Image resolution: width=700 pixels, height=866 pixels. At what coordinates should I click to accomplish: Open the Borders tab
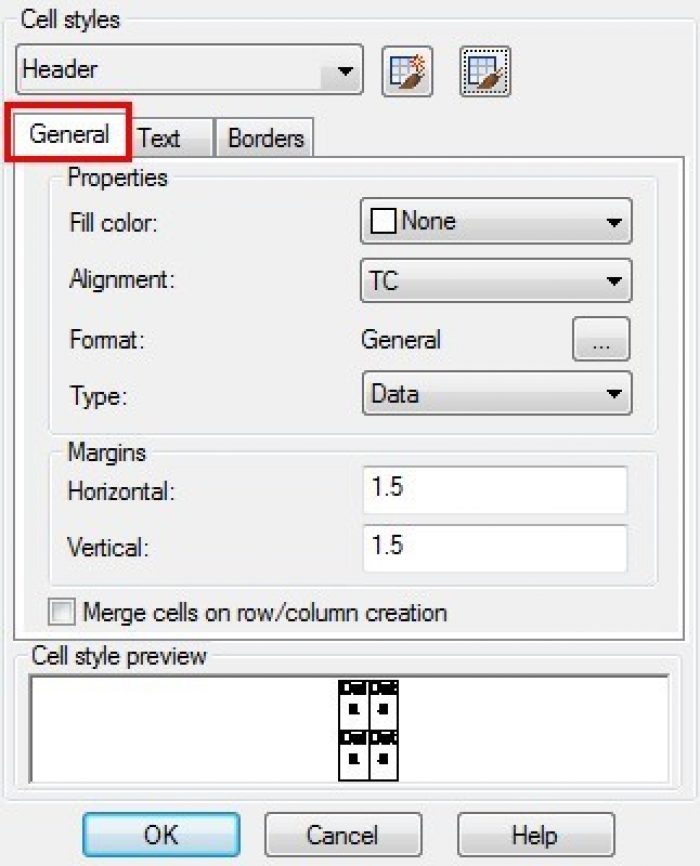[265, 138]
